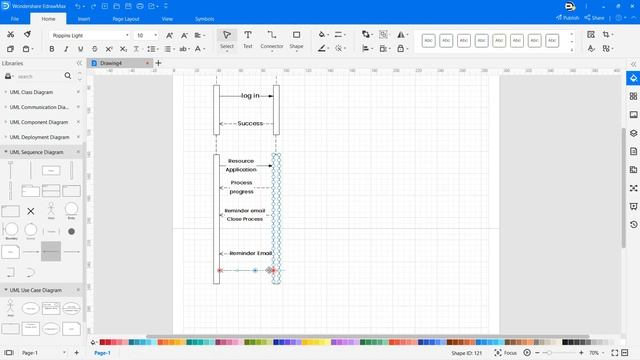The height and width of the screenshot is (360, 640).
Task: Toggle Italic formatting
Action: (66, 49)
